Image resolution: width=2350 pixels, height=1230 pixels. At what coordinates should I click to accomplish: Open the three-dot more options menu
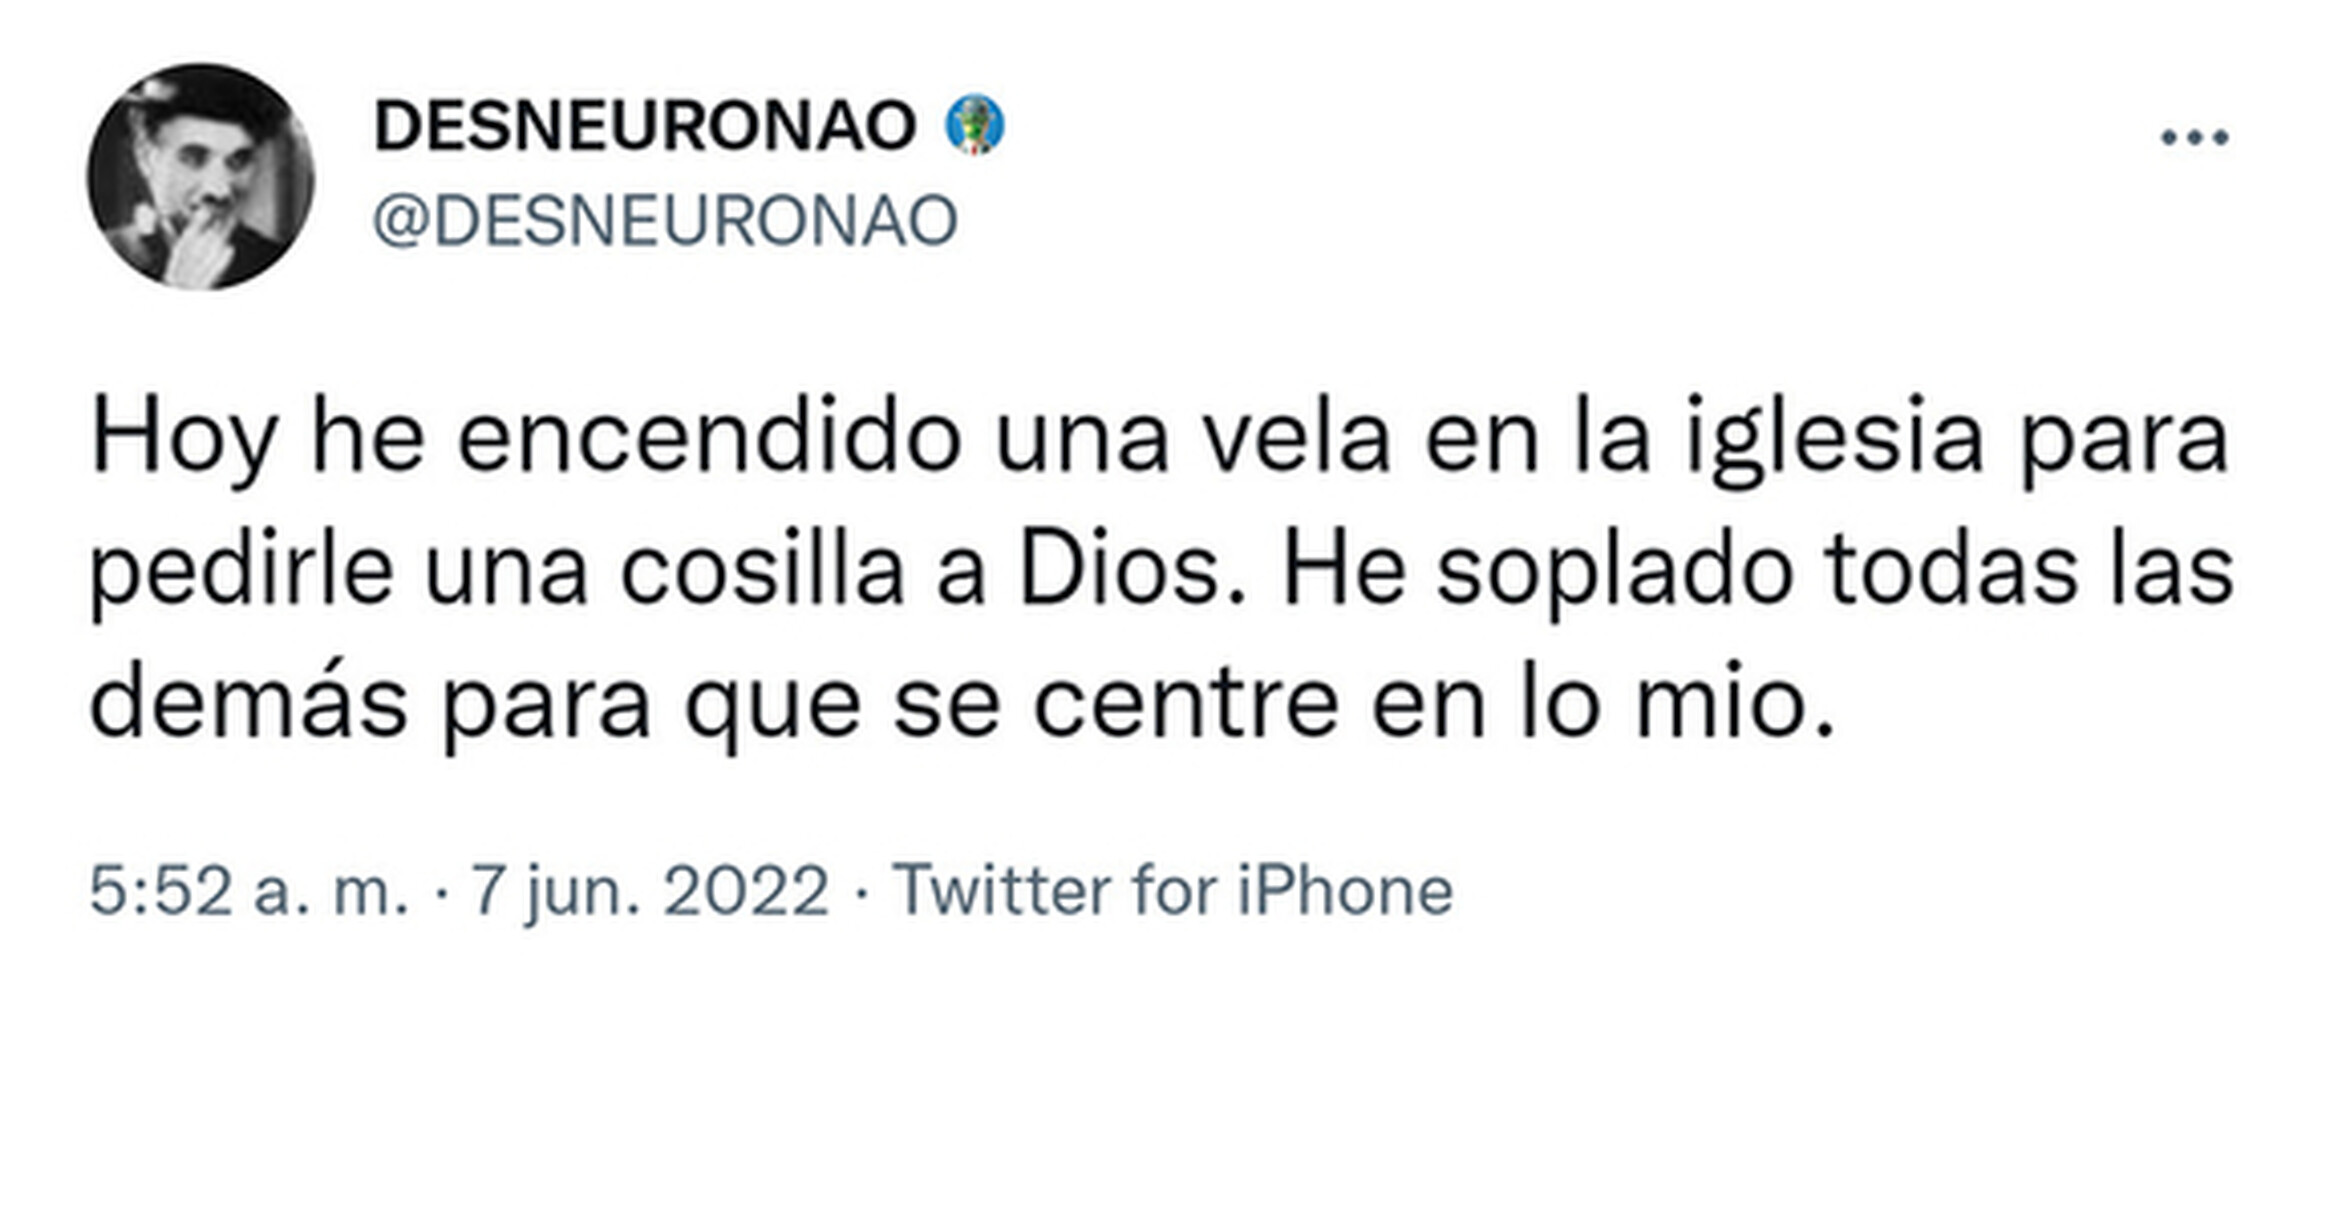pos(2194,137)
